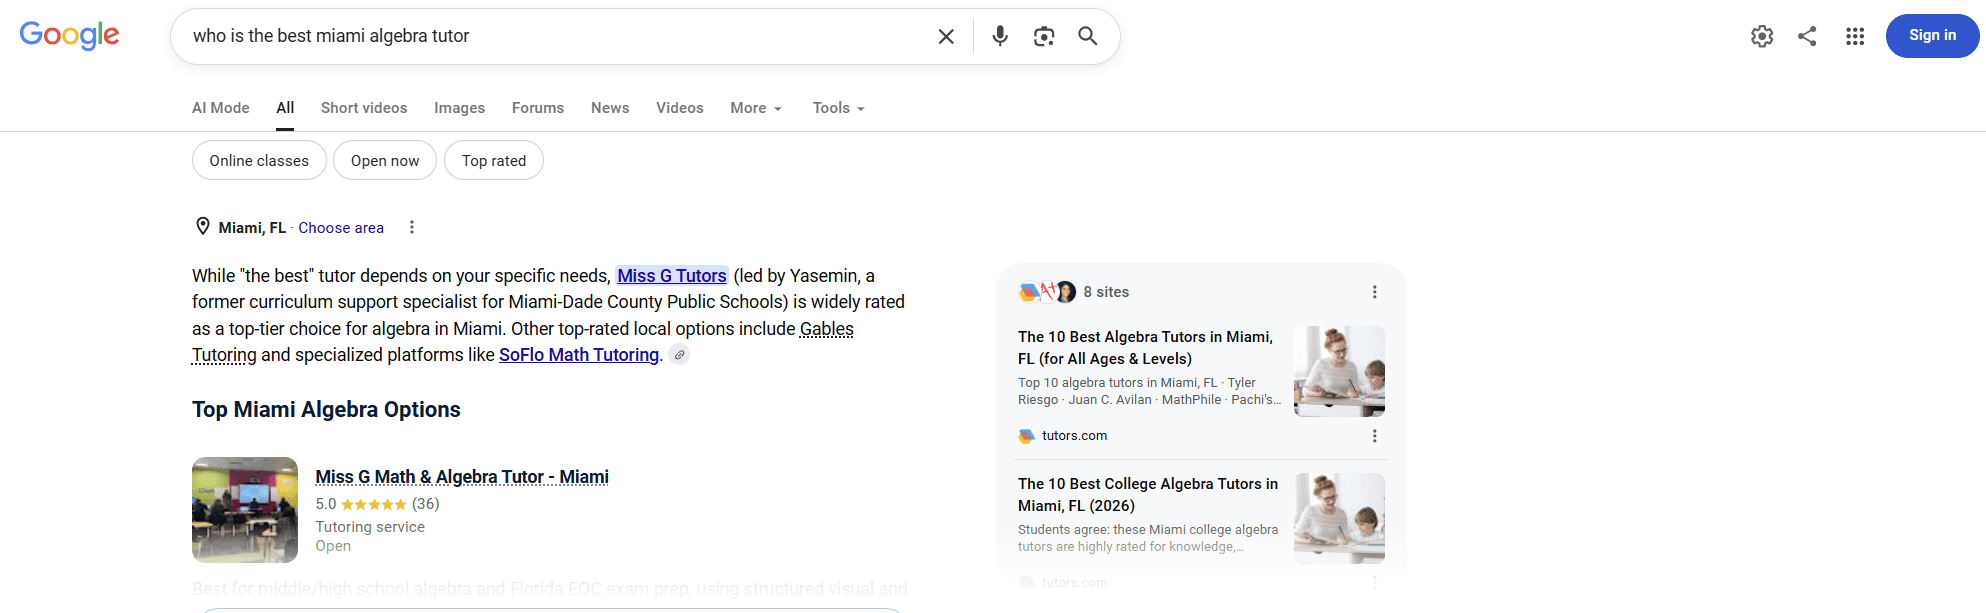The image size is (1986, 613).
Task: Clear the search query with X icon
Action: coord(946,36)
